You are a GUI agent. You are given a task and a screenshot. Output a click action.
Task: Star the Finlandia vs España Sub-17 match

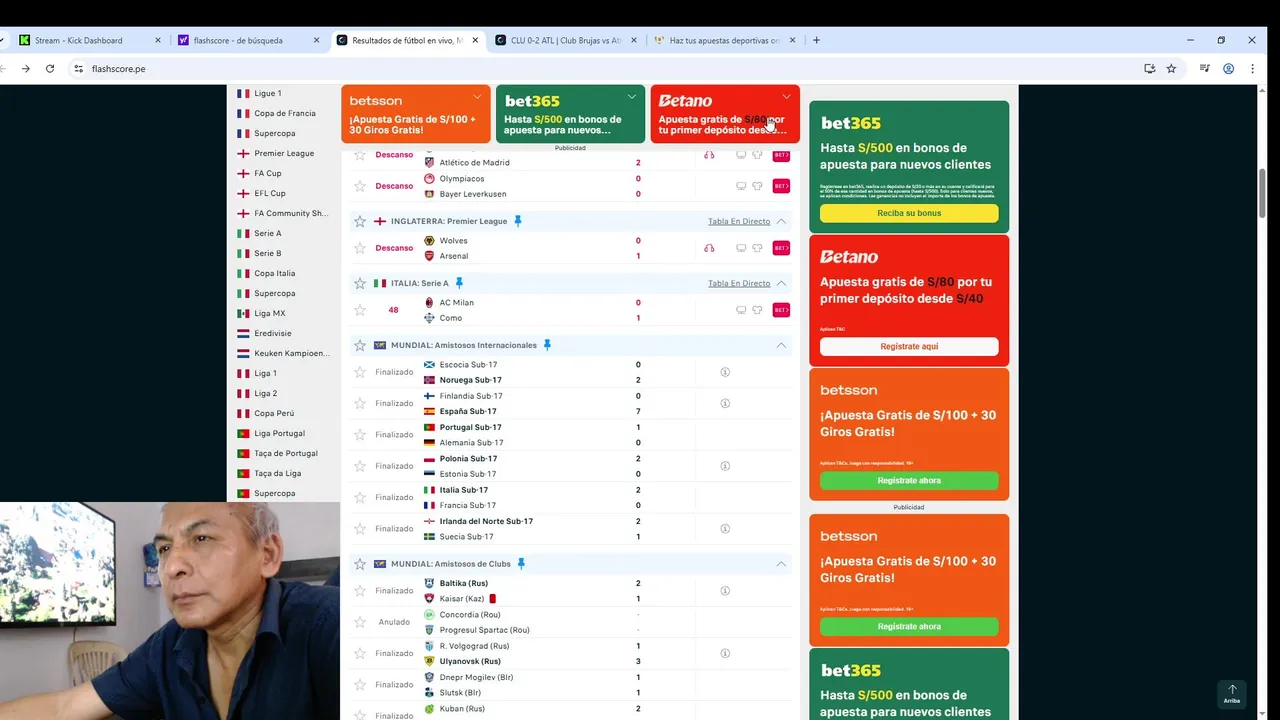360,403
